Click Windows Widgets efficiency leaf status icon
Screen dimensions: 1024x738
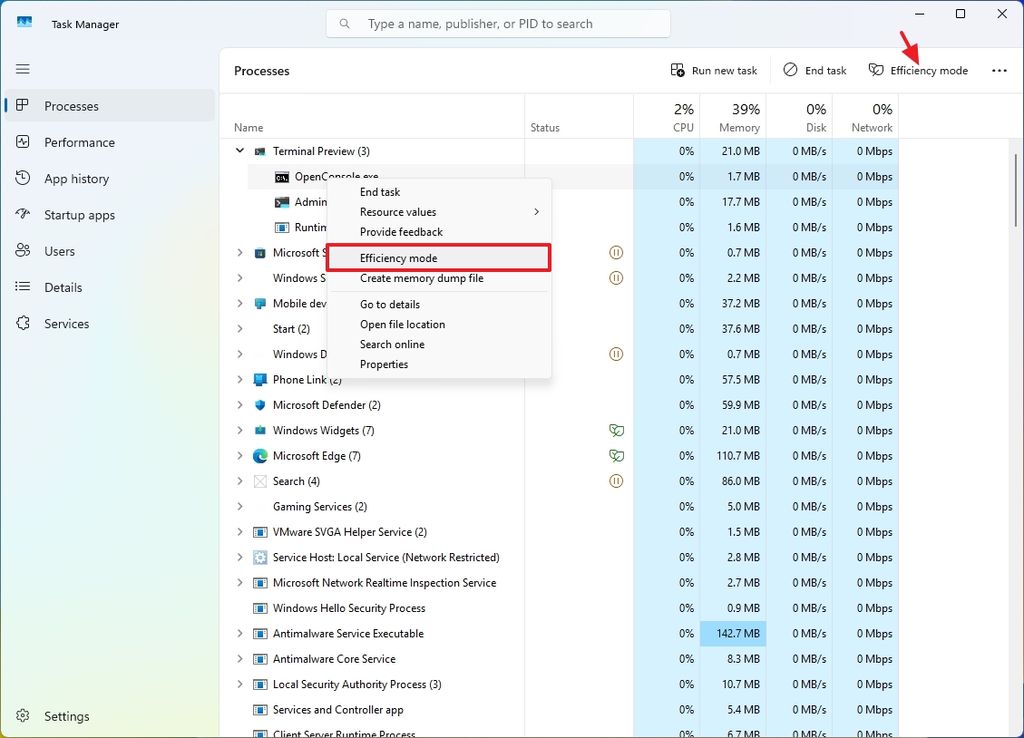tap(616, 430)
